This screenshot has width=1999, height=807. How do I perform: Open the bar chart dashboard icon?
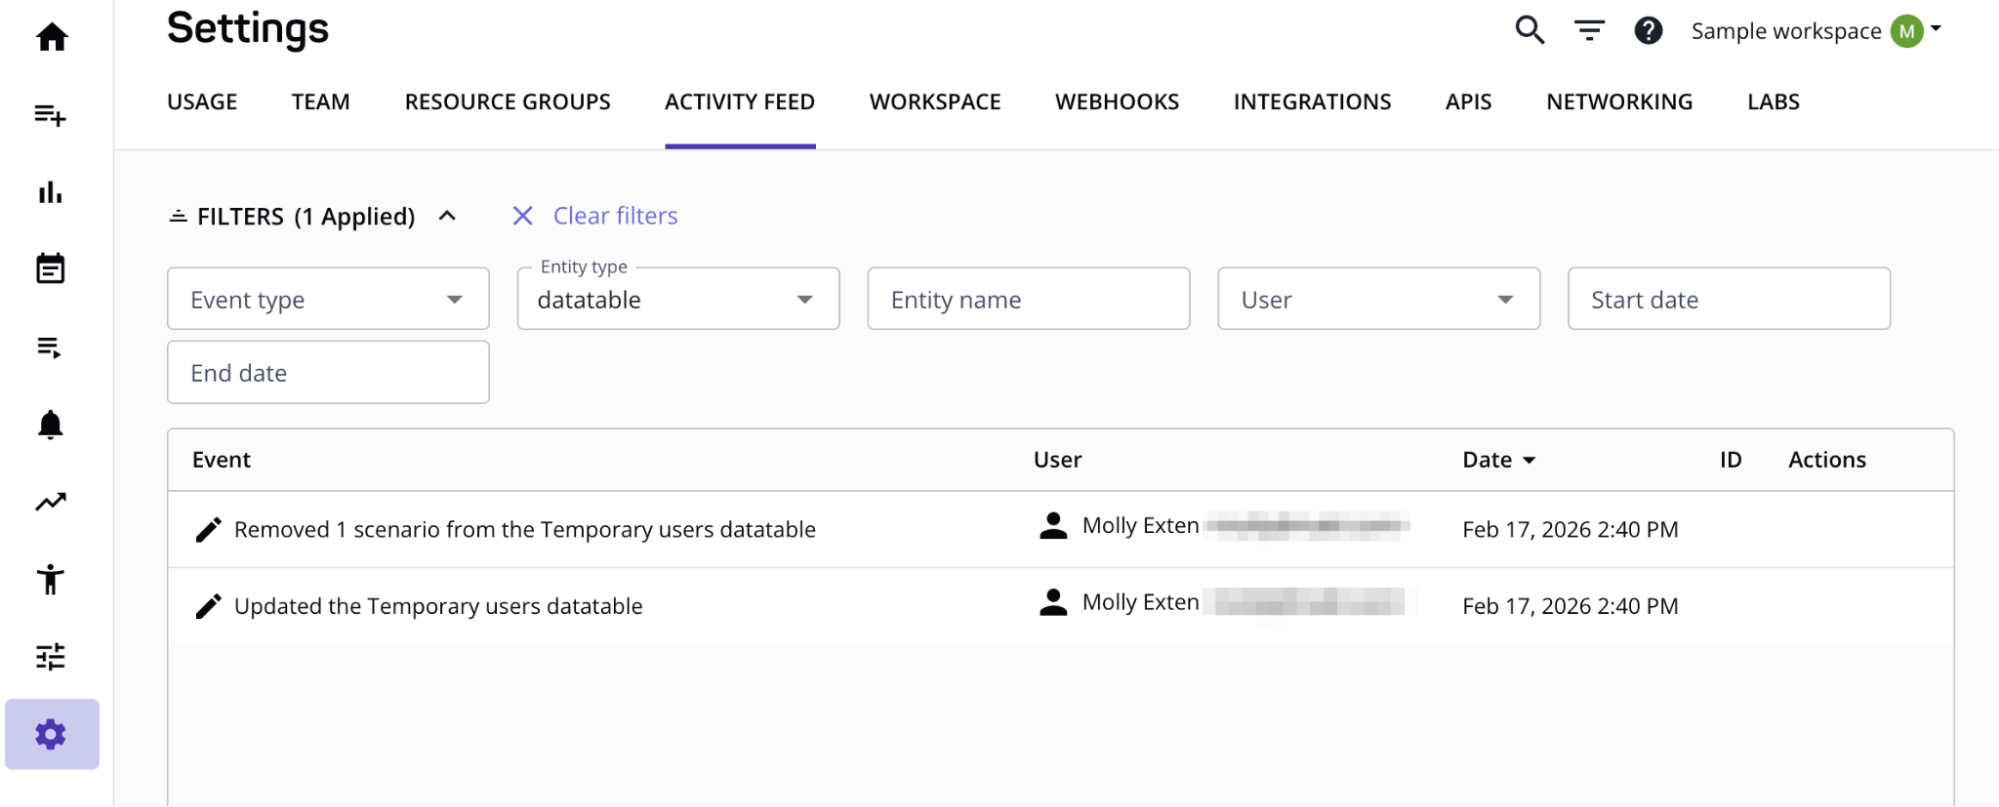pos(50,192)
